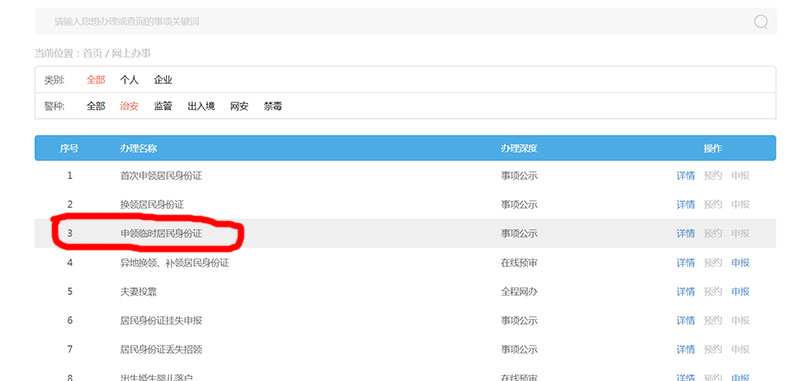The width and height of the screenshot is (800, 381).
Task: Filter by 监管 police type
Action: [x=163, y=106]
